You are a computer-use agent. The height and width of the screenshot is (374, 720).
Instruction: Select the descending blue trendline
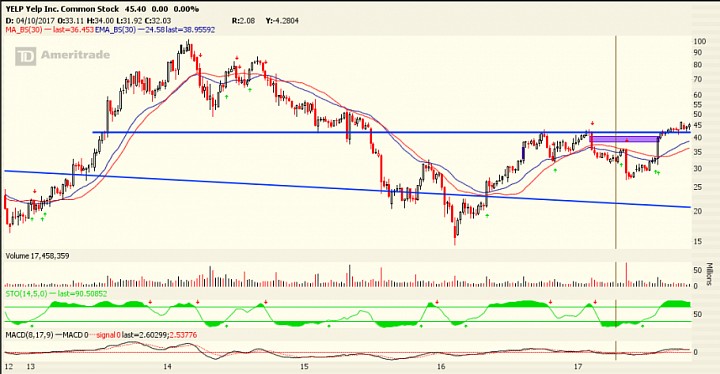347,189
